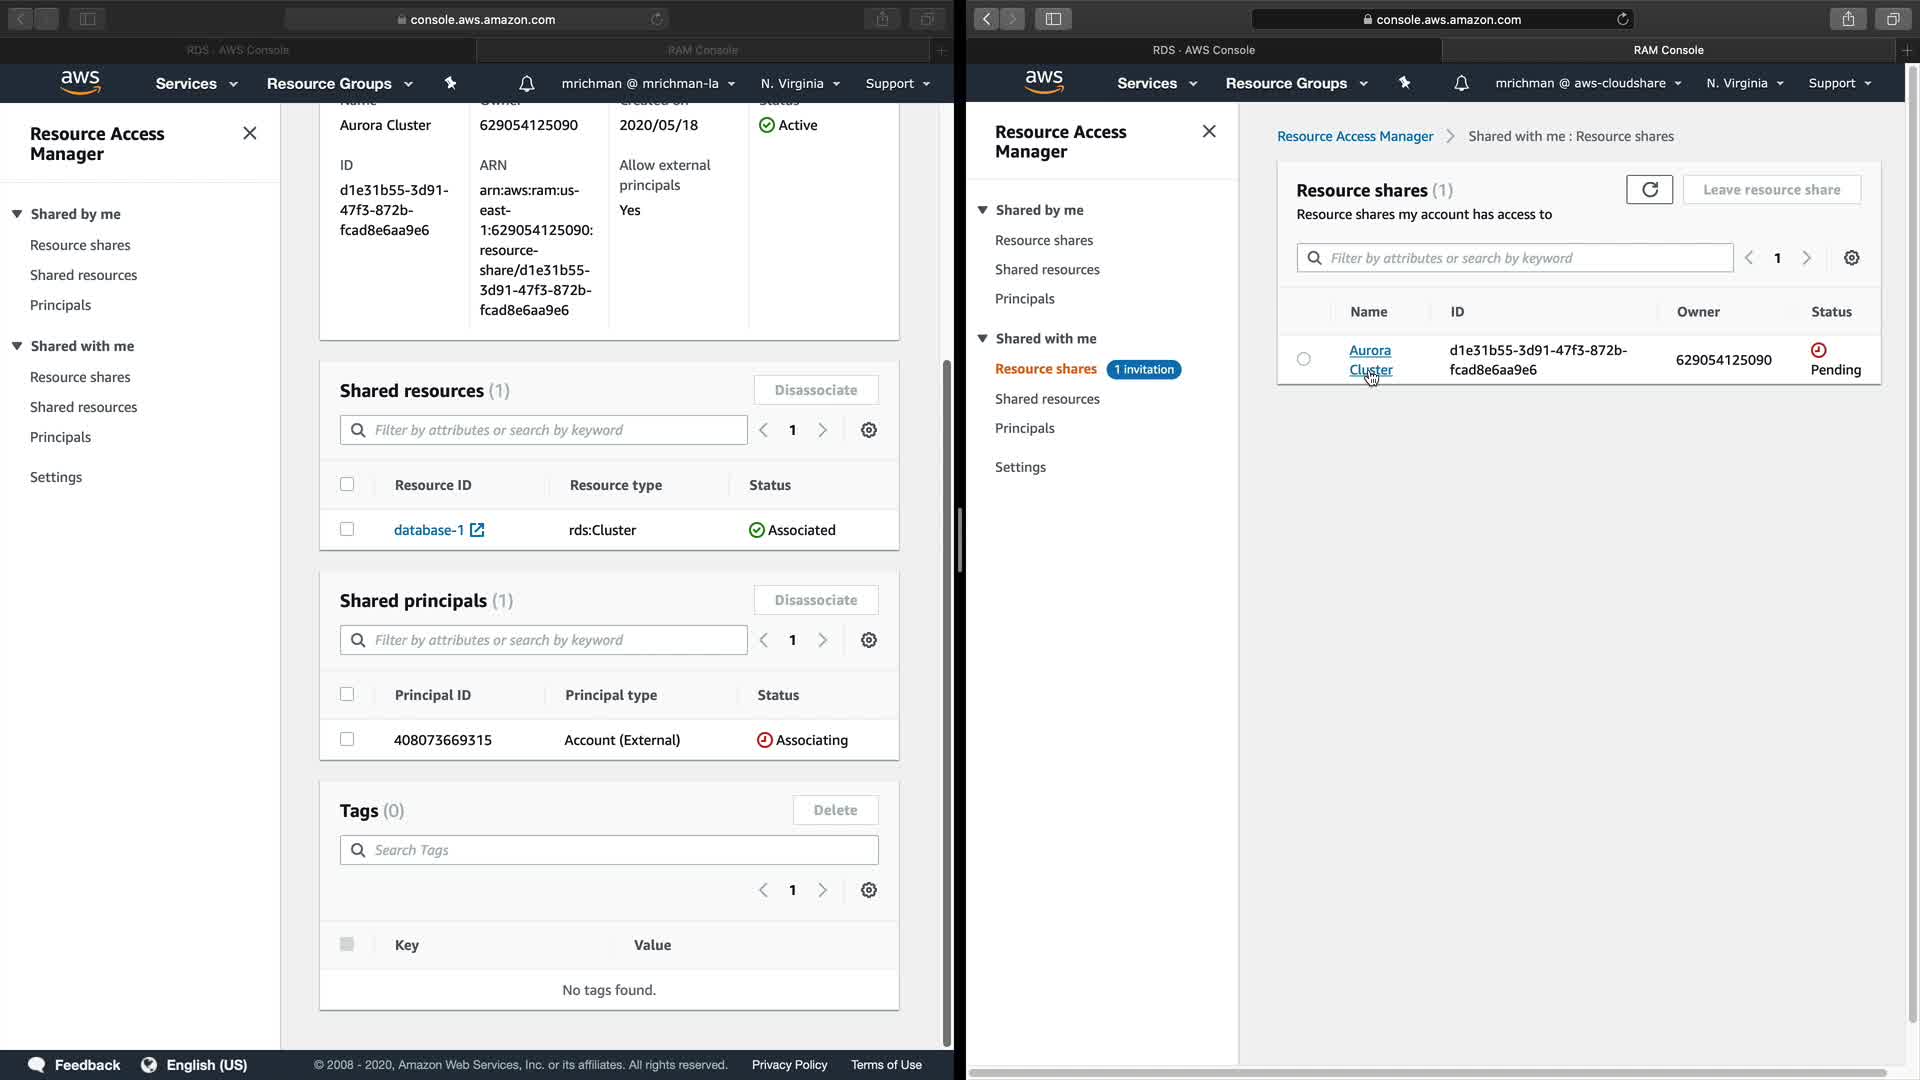Click the AWS logo in the right console

coord(1043,82)
